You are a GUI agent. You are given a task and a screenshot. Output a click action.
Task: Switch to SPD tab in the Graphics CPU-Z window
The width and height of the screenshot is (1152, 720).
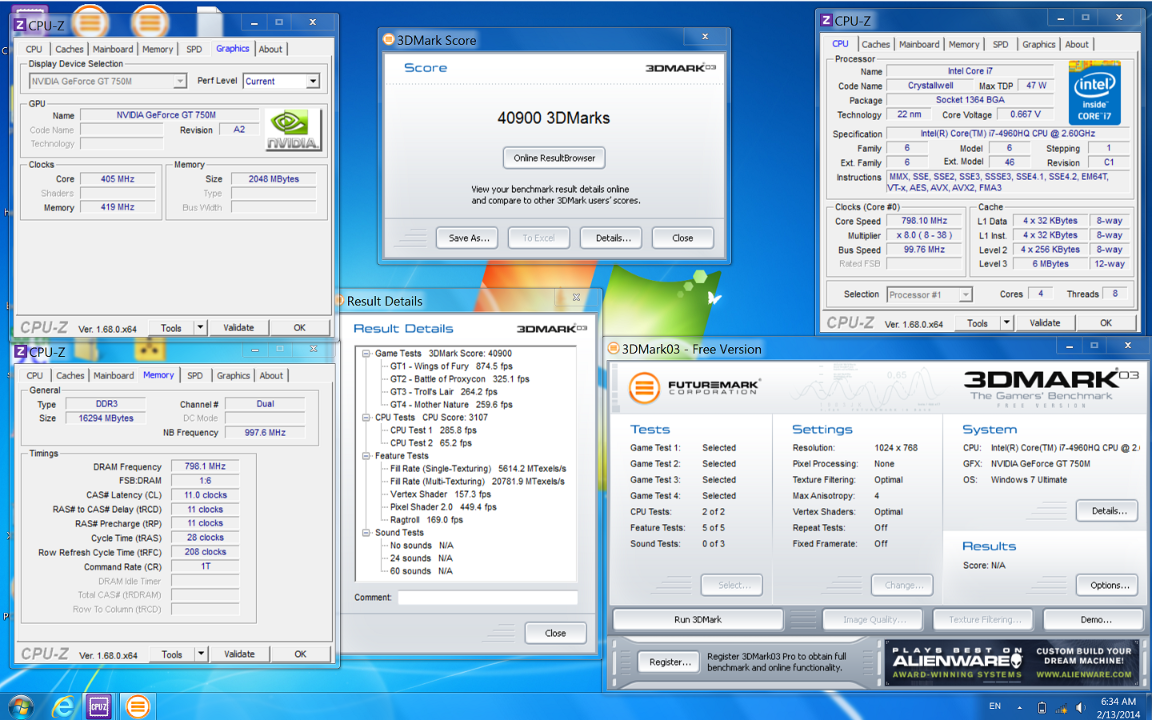194,49
